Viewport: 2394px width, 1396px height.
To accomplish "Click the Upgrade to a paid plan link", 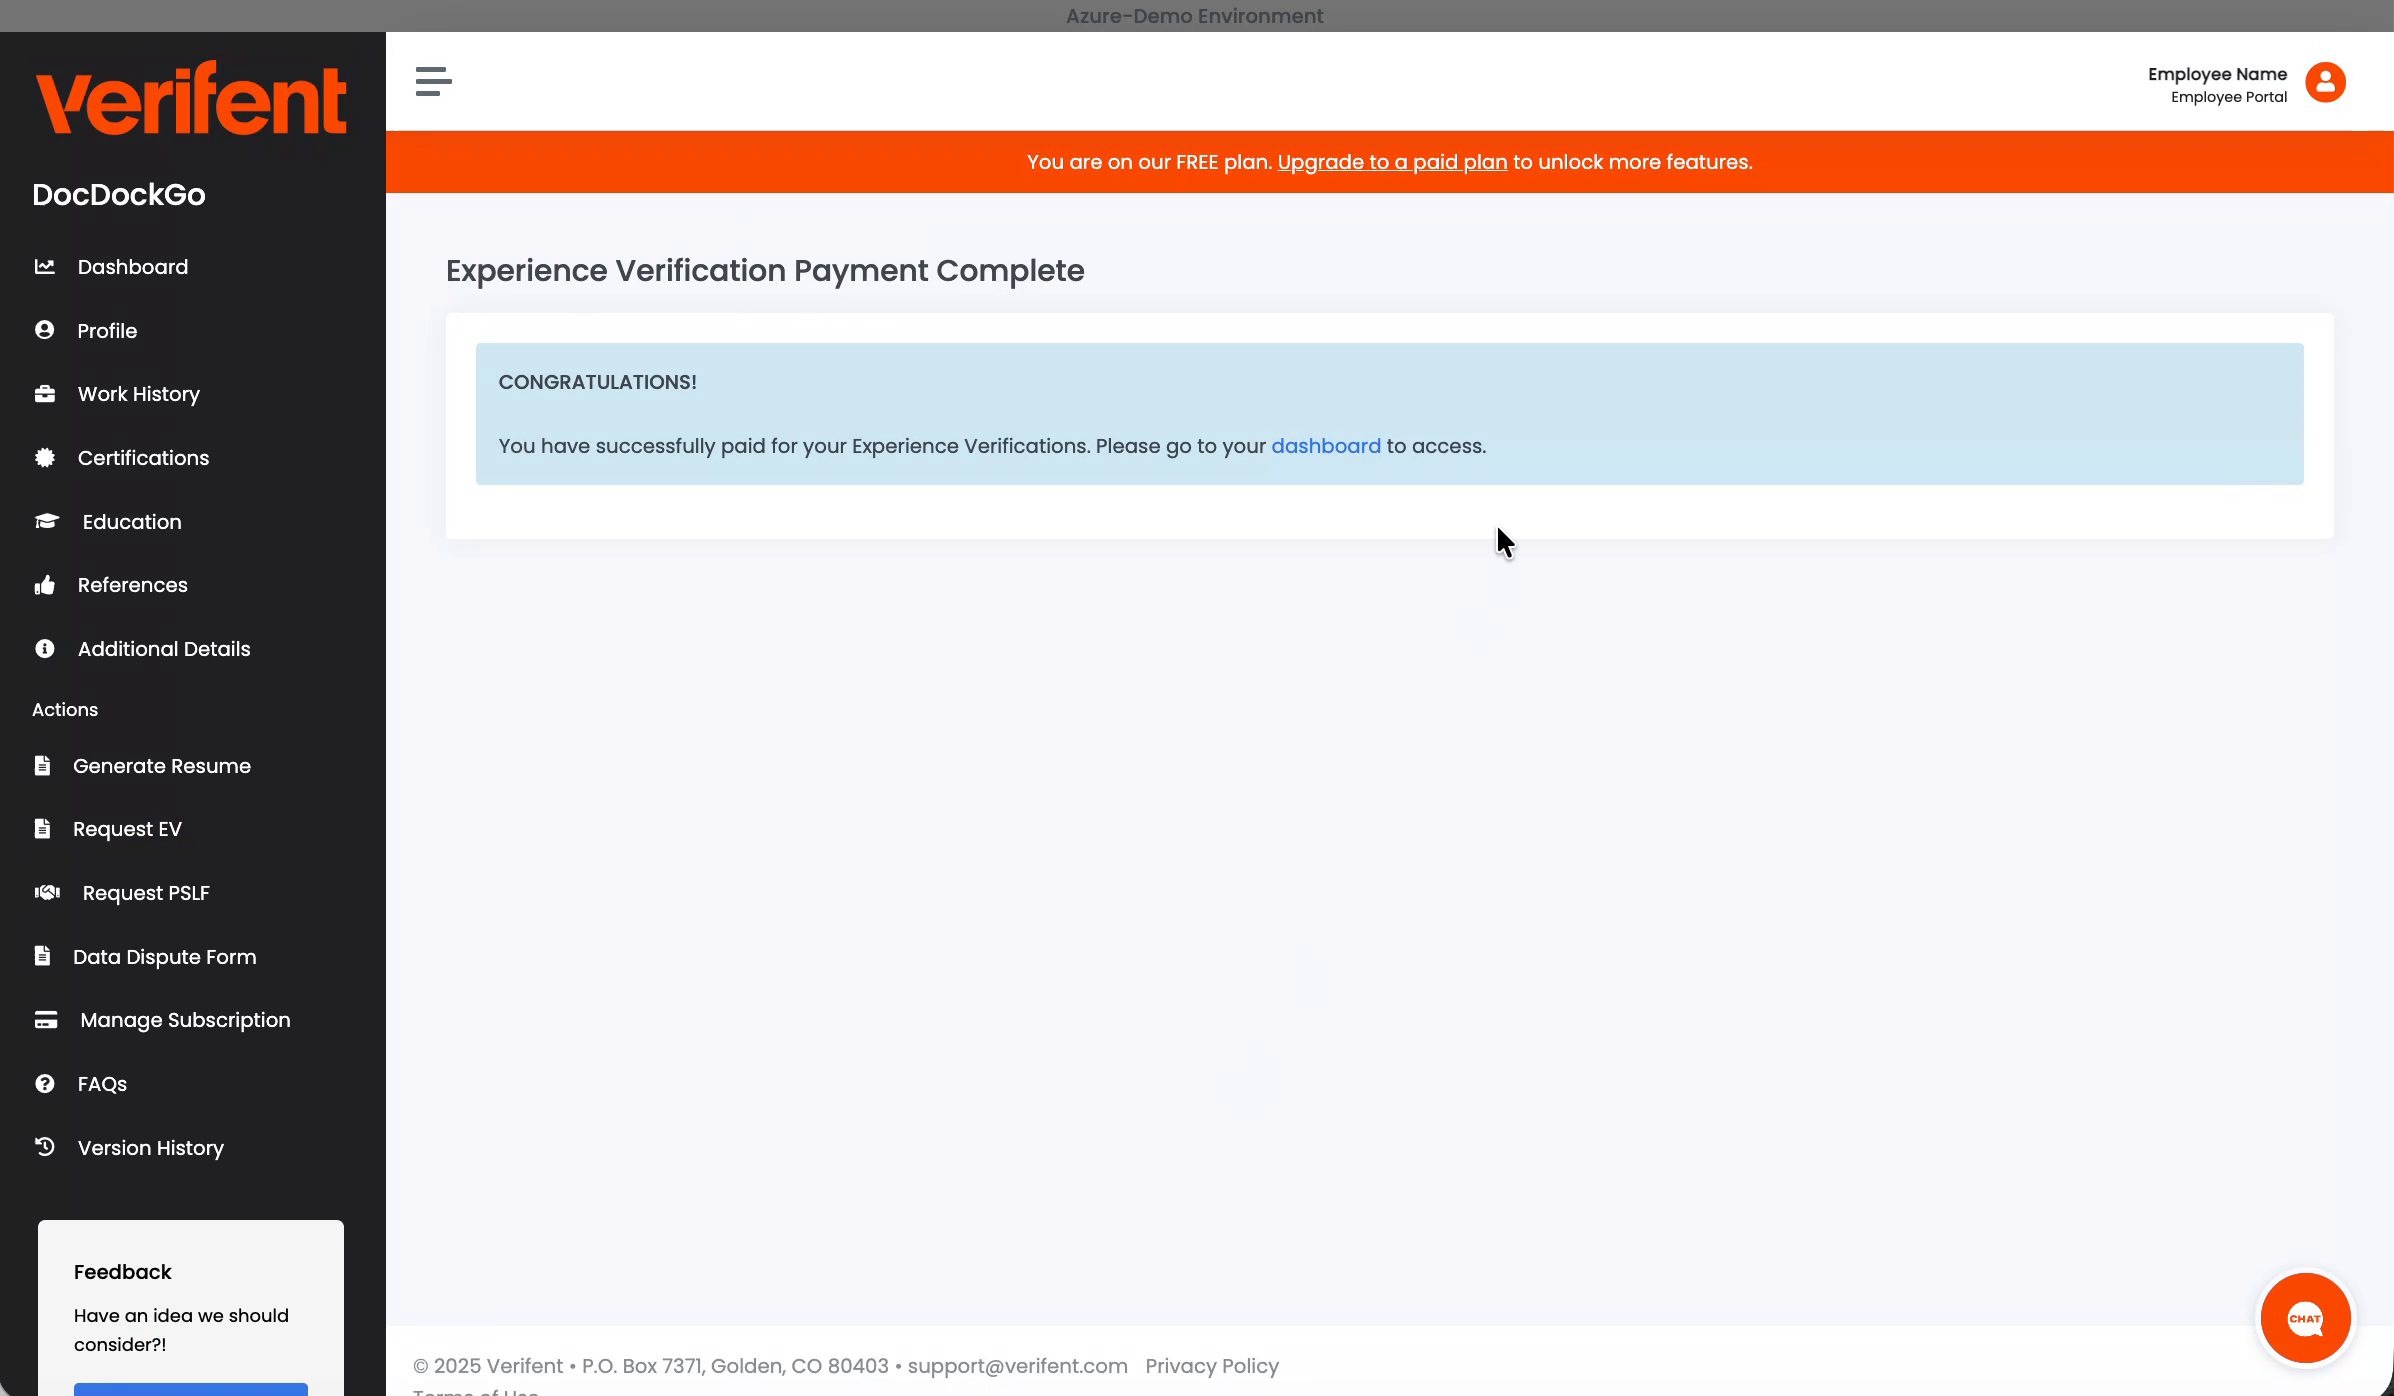I will pos(1392,161).
